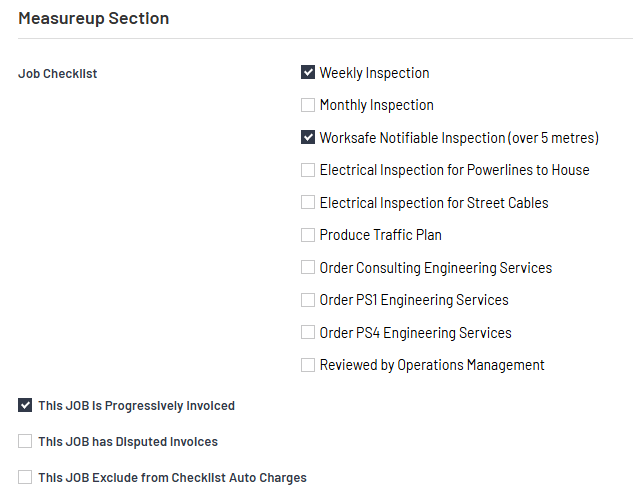Click the 'Monthly Inspection' label text
633x500 pixels.
click(376, 105)
